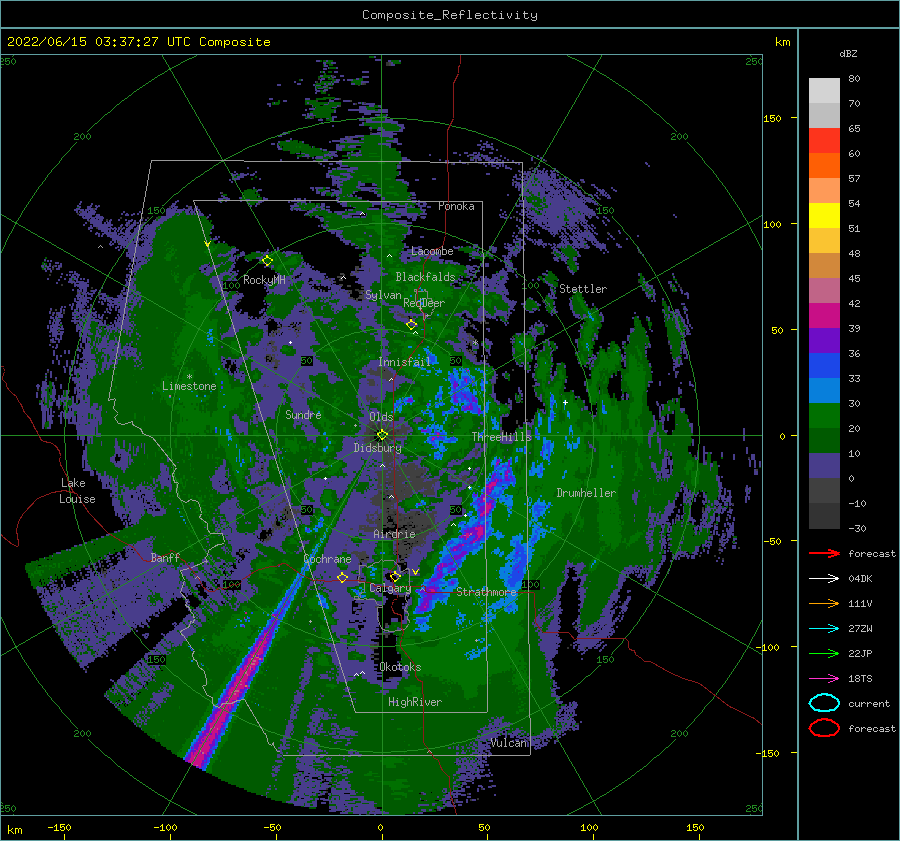
Task: Click the 04DK legend text
Action: tap(860, 579)
